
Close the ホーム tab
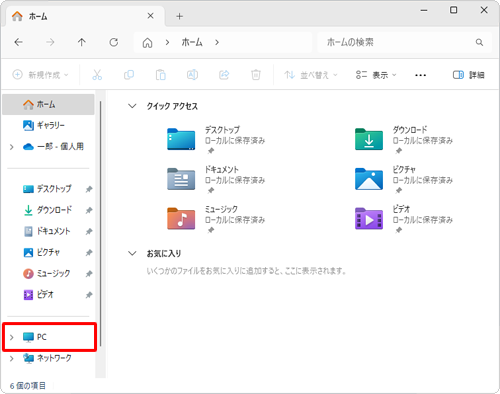click(x=151, y=16)
